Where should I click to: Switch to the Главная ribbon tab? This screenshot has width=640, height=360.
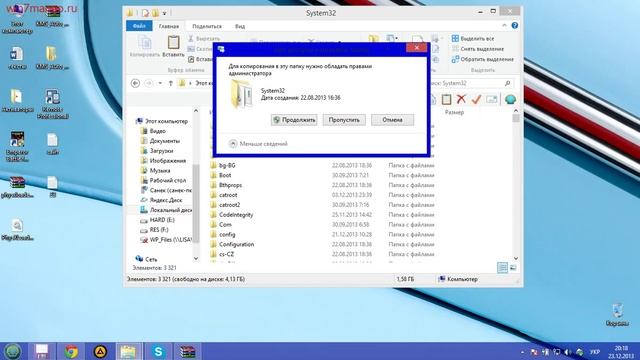click(169, 26)
